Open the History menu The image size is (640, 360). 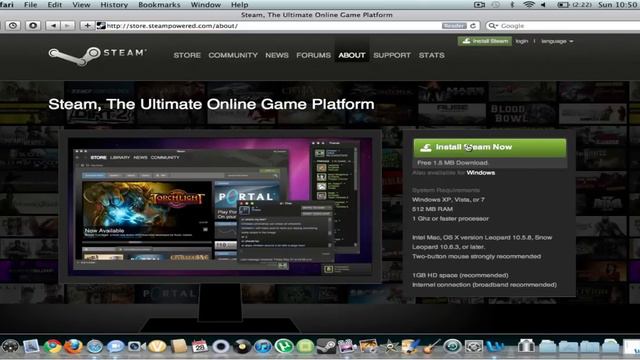(x=114, y=4)
